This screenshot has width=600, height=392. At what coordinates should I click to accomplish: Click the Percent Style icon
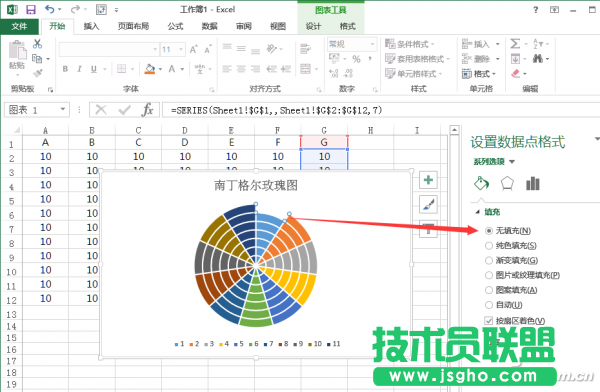tap(356, 59)
